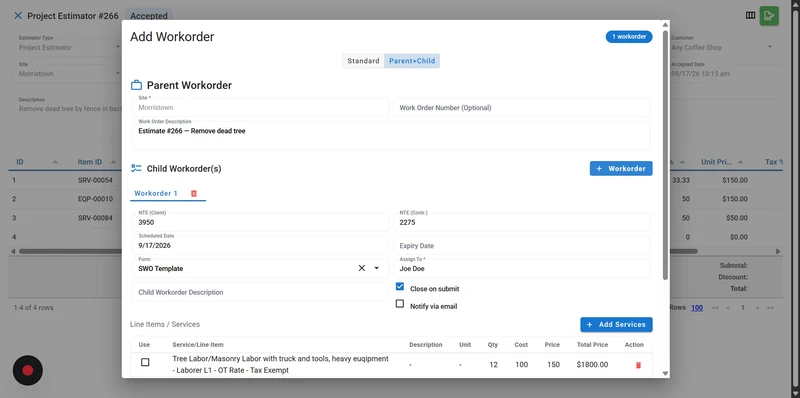
Task: Go to the next page arrow in the pagination
Action: [x=758, y=308]
